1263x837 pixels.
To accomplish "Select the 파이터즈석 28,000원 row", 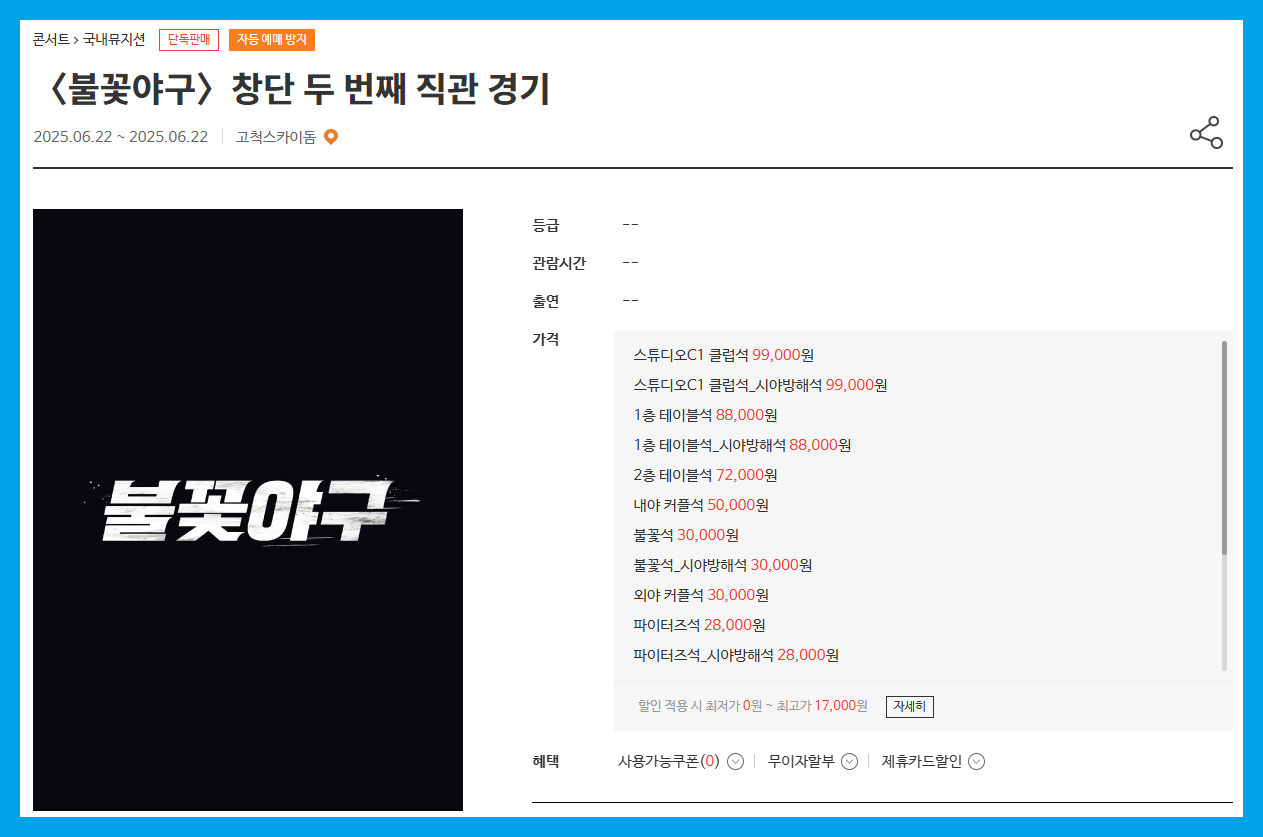I will [x=700, y=625].
